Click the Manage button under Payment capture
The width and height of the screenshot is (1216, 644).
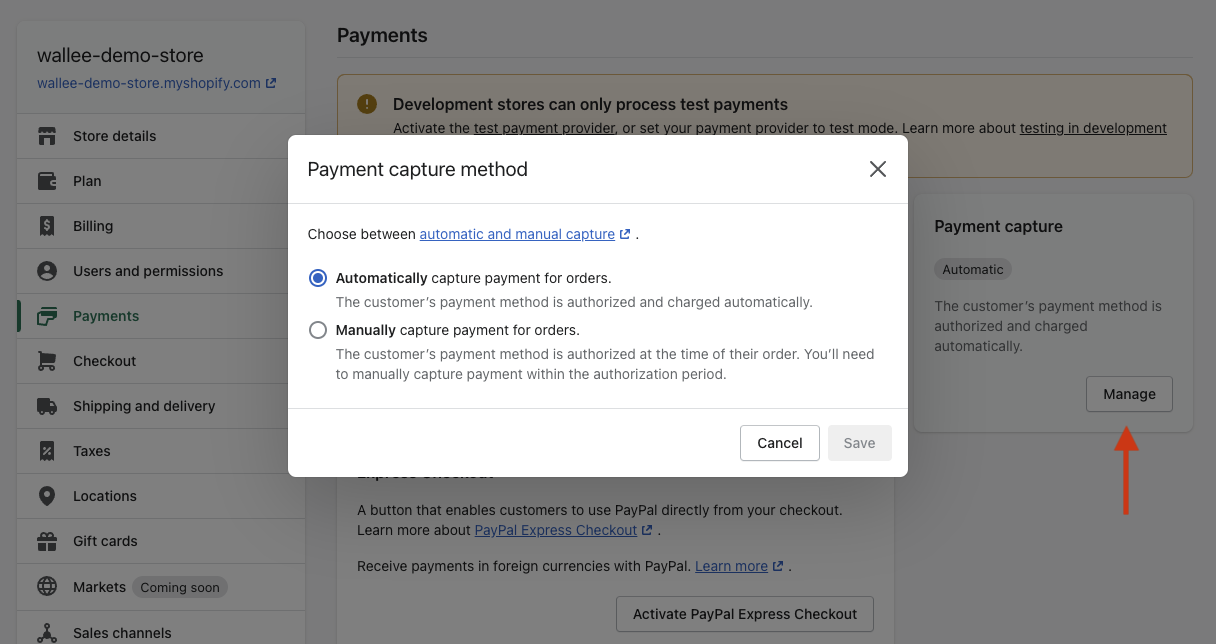click(x=1129, y=393)
